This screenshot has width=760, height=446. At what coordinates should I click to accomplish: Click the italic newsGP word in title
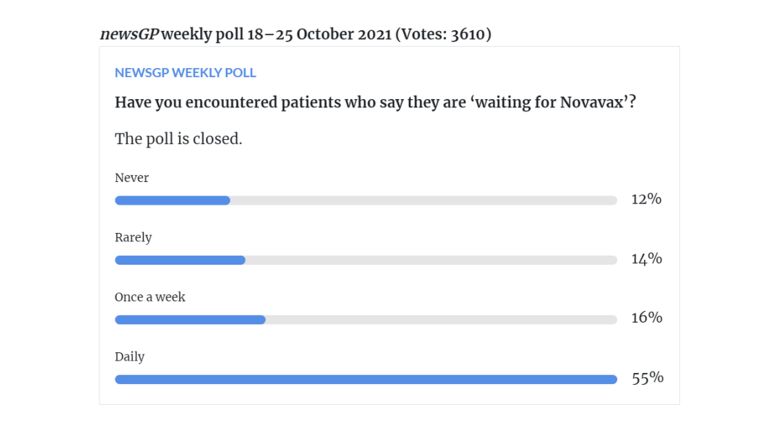[x=129, y=34]
